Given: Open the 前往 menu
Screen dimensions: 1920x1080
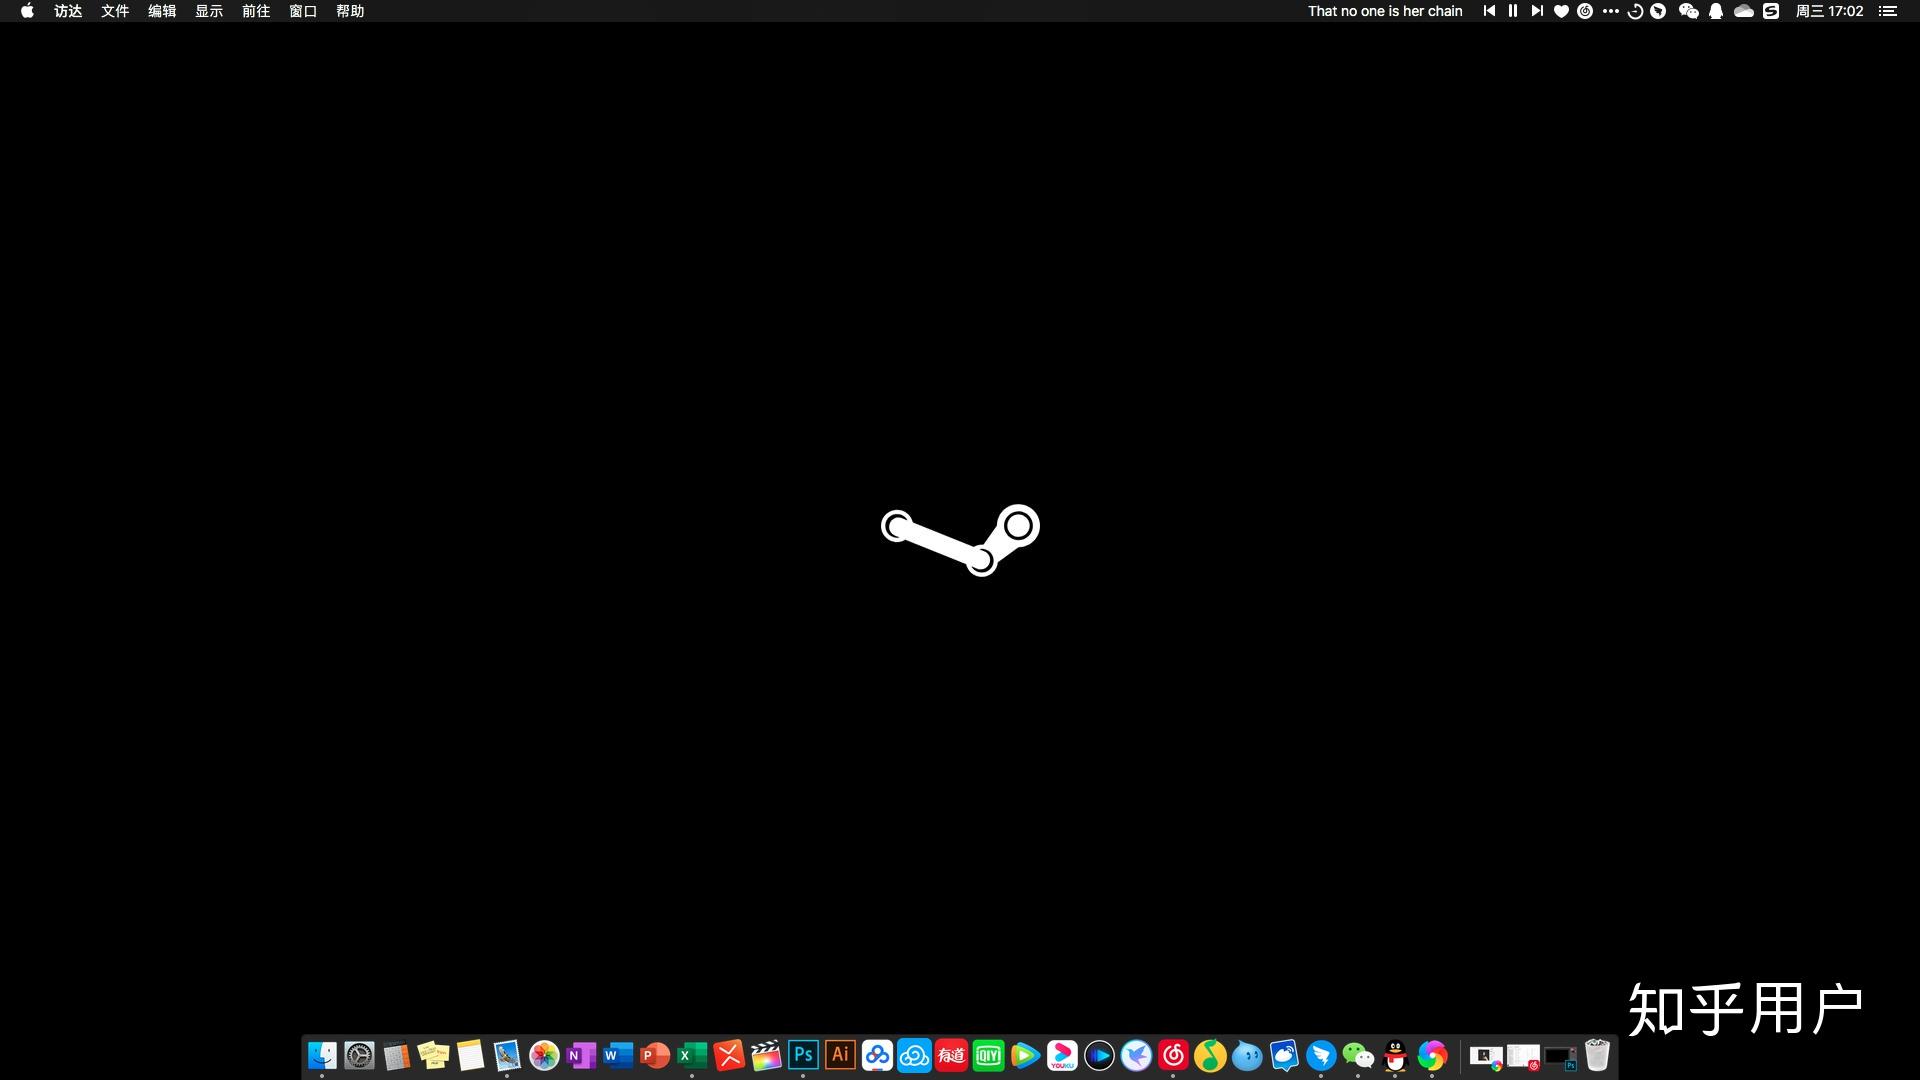Looking at the screenshot, I should click(256, 11).
